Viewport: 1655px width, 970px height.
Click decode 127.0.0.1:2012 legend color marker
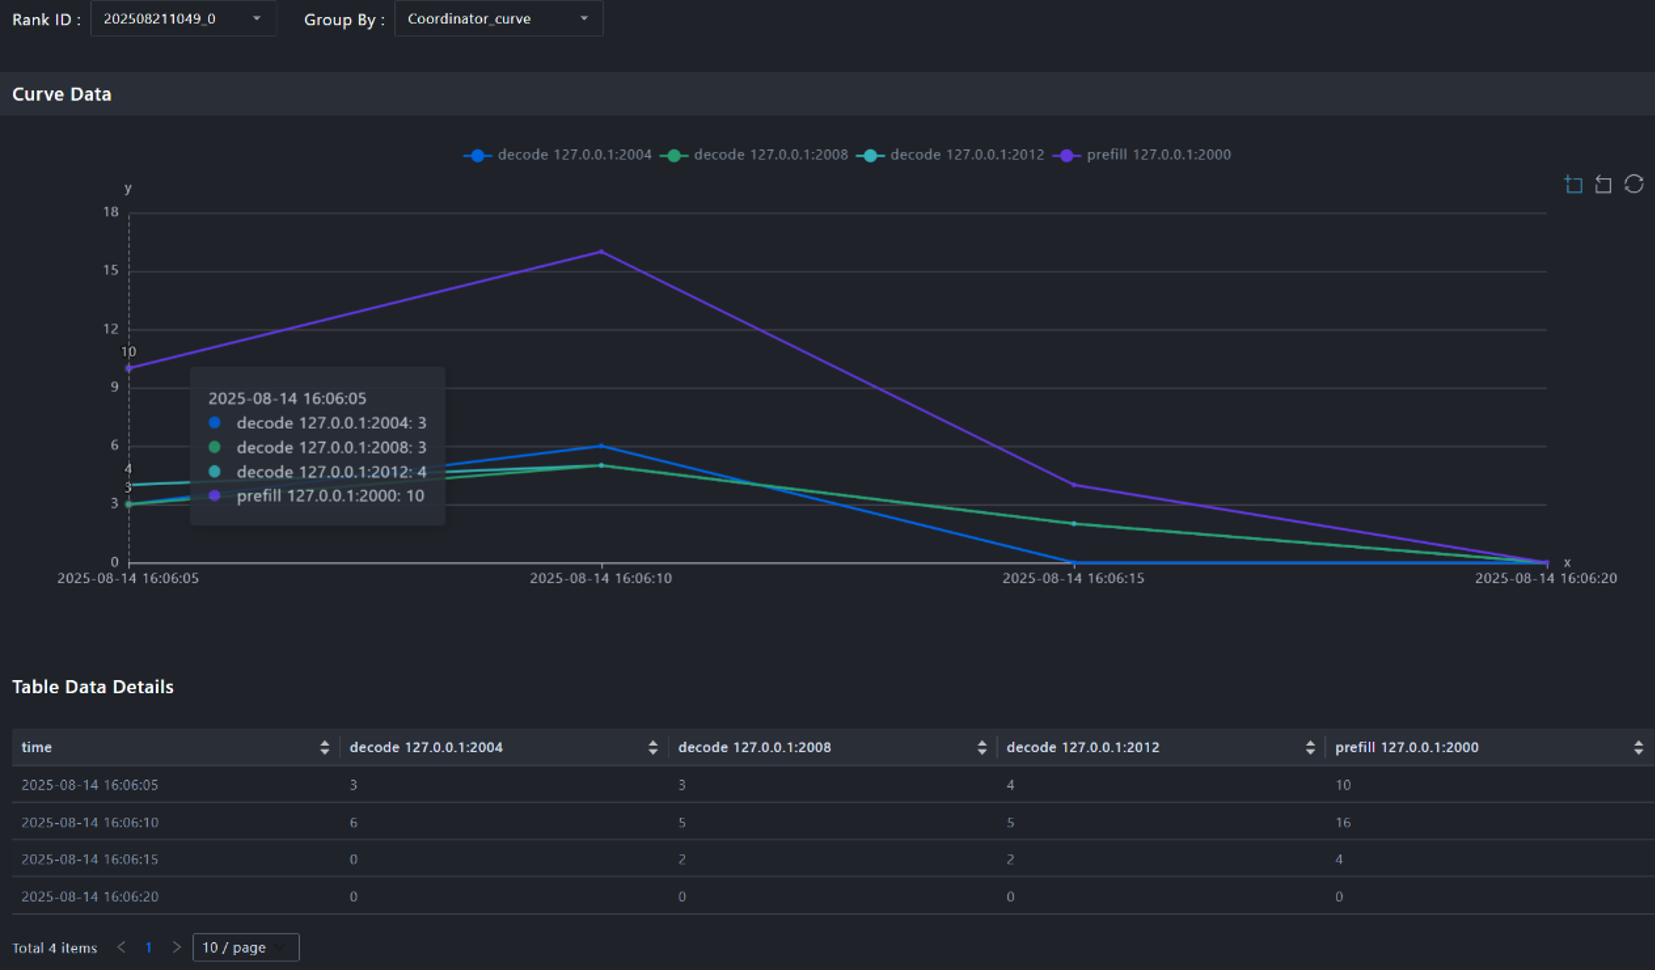[871, 155]
